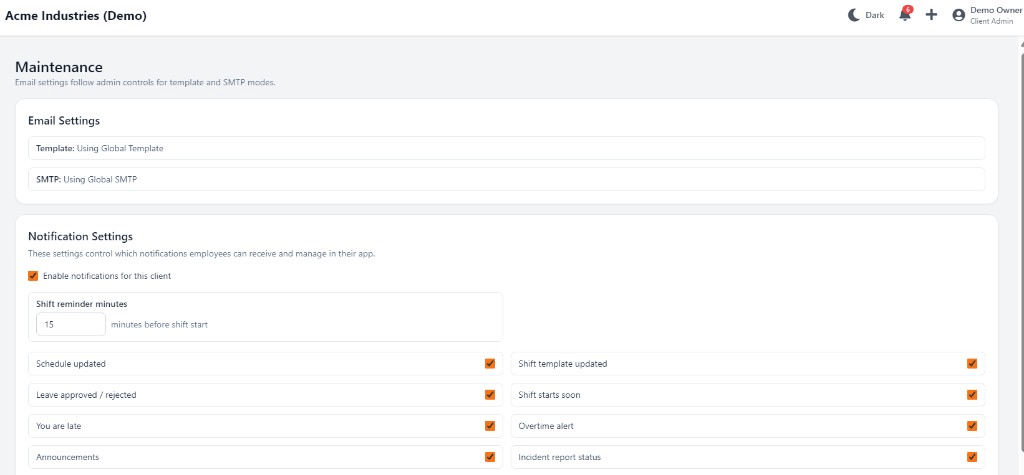Click the Demo Owner name label
Viewport: 1024px width, 475px height.
point(997,10)
